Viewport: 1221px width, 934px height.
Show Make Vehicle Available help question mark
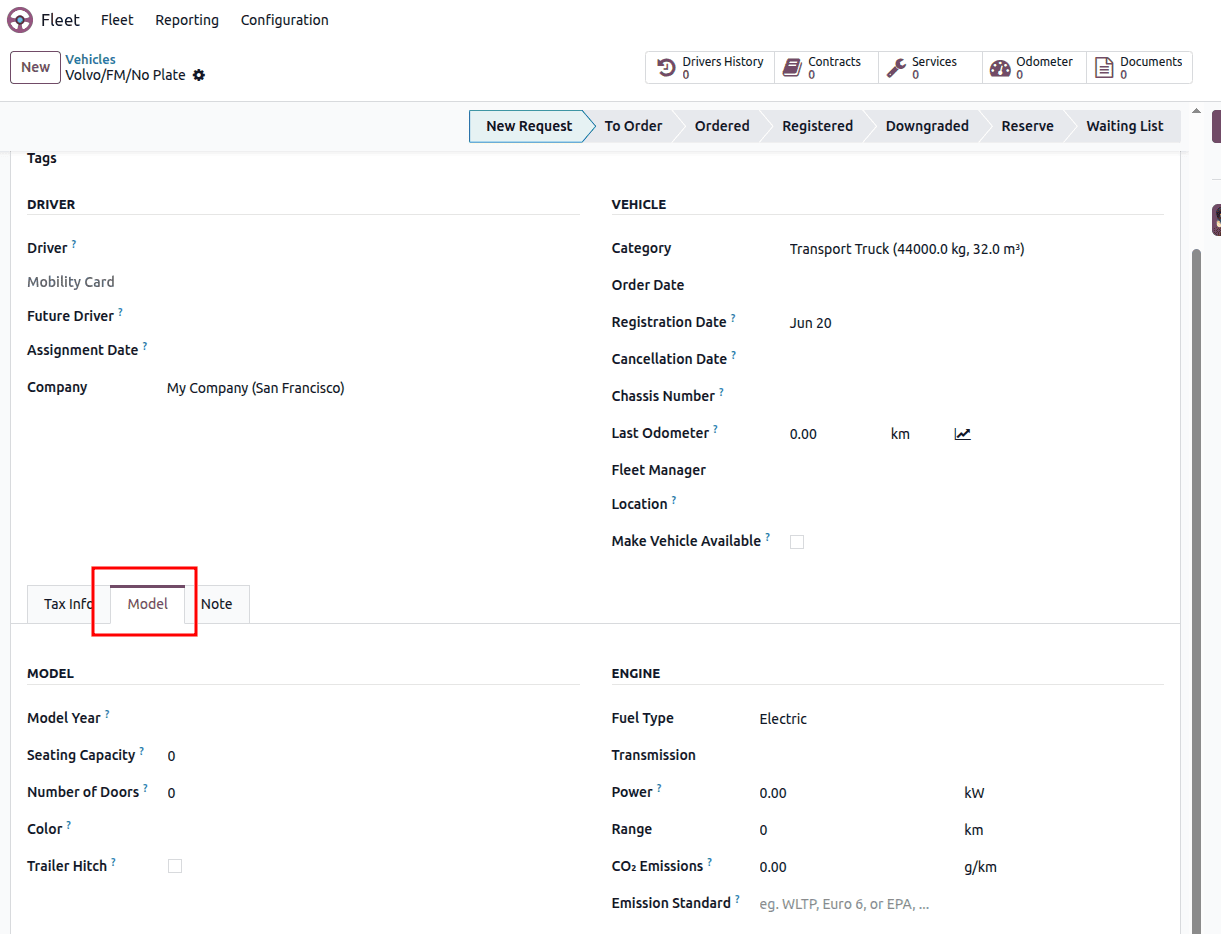[x=768, y=537]
